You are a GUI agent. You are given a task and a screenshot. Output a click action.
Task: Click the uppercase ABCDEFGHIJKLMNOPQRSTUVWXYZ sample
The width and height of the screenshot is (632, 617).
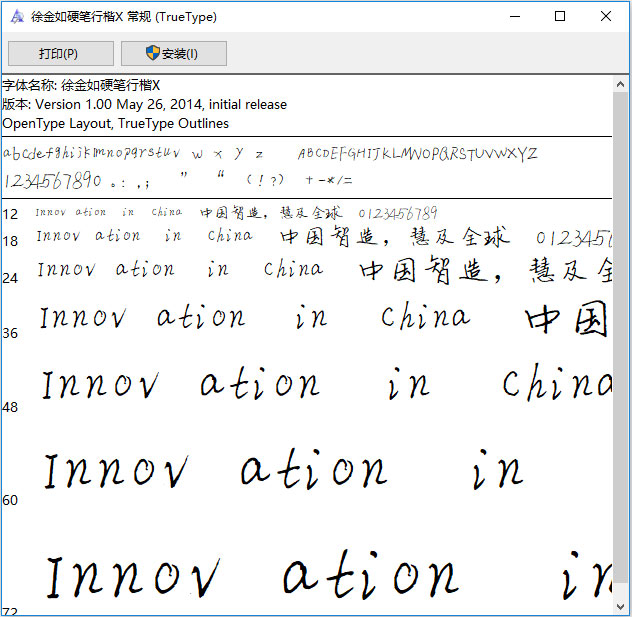point(418,154)
